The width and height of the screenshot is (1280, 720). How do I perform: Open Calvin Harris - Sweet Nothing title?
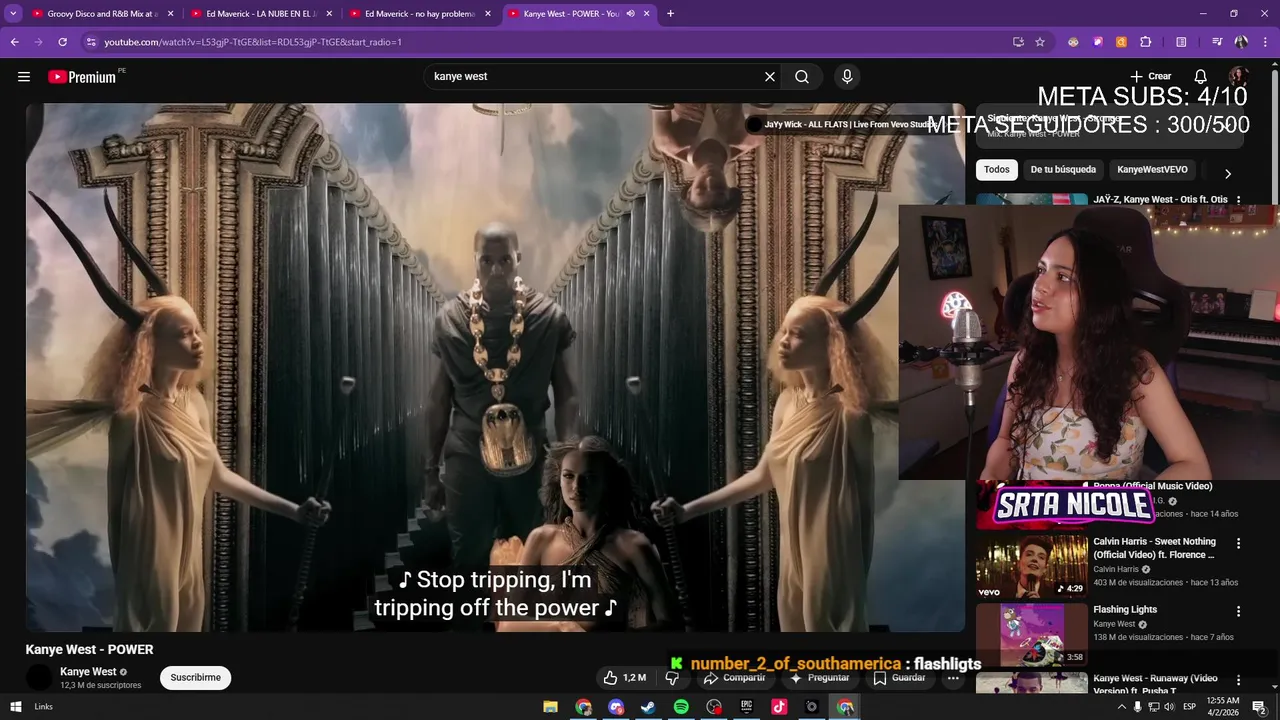1154,548
